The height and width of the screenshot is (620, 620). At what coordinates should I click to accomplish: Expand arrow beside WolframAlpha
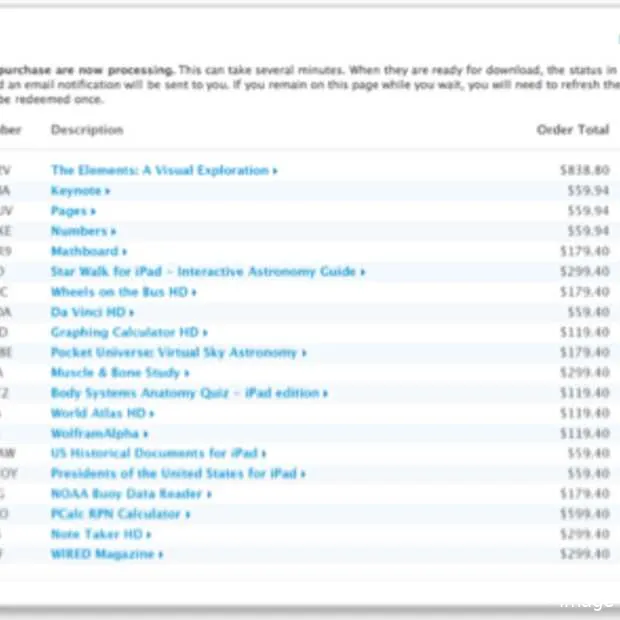pos(147,434)
